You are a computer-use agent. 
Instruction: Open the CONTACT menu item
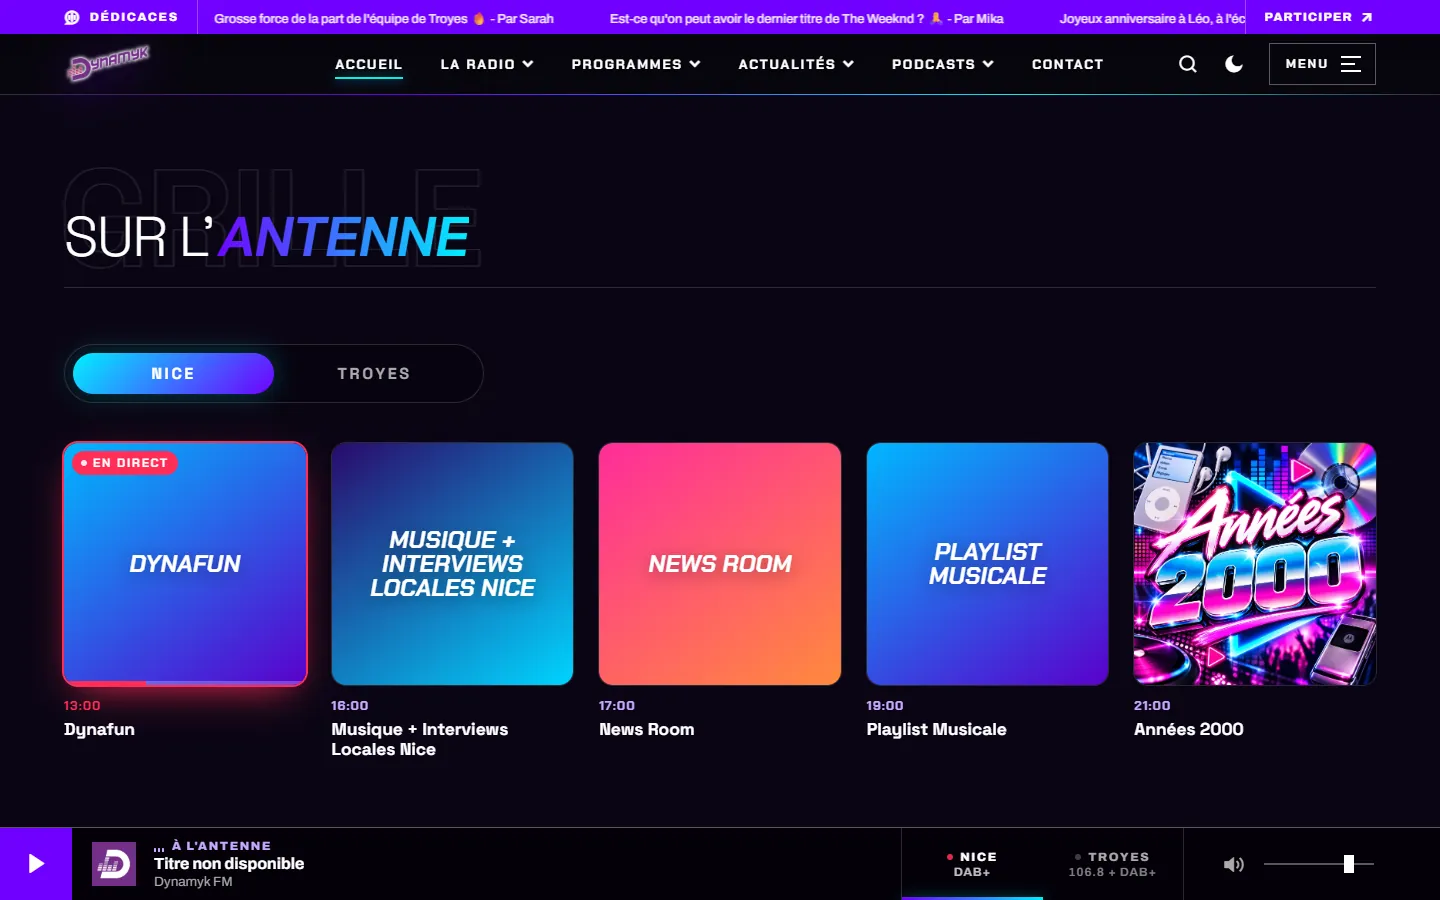click(x=1068, y=64)
